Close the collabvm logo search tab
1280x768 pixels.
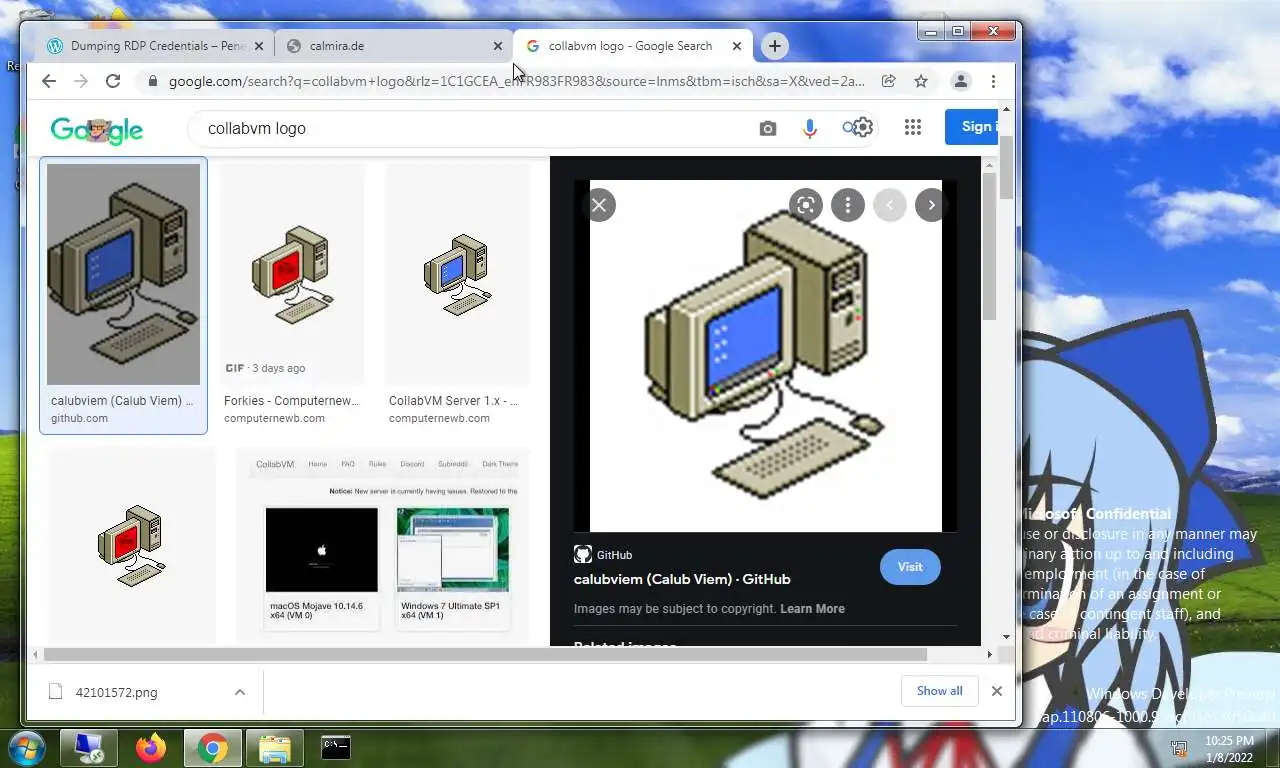(x=737, y=46)
